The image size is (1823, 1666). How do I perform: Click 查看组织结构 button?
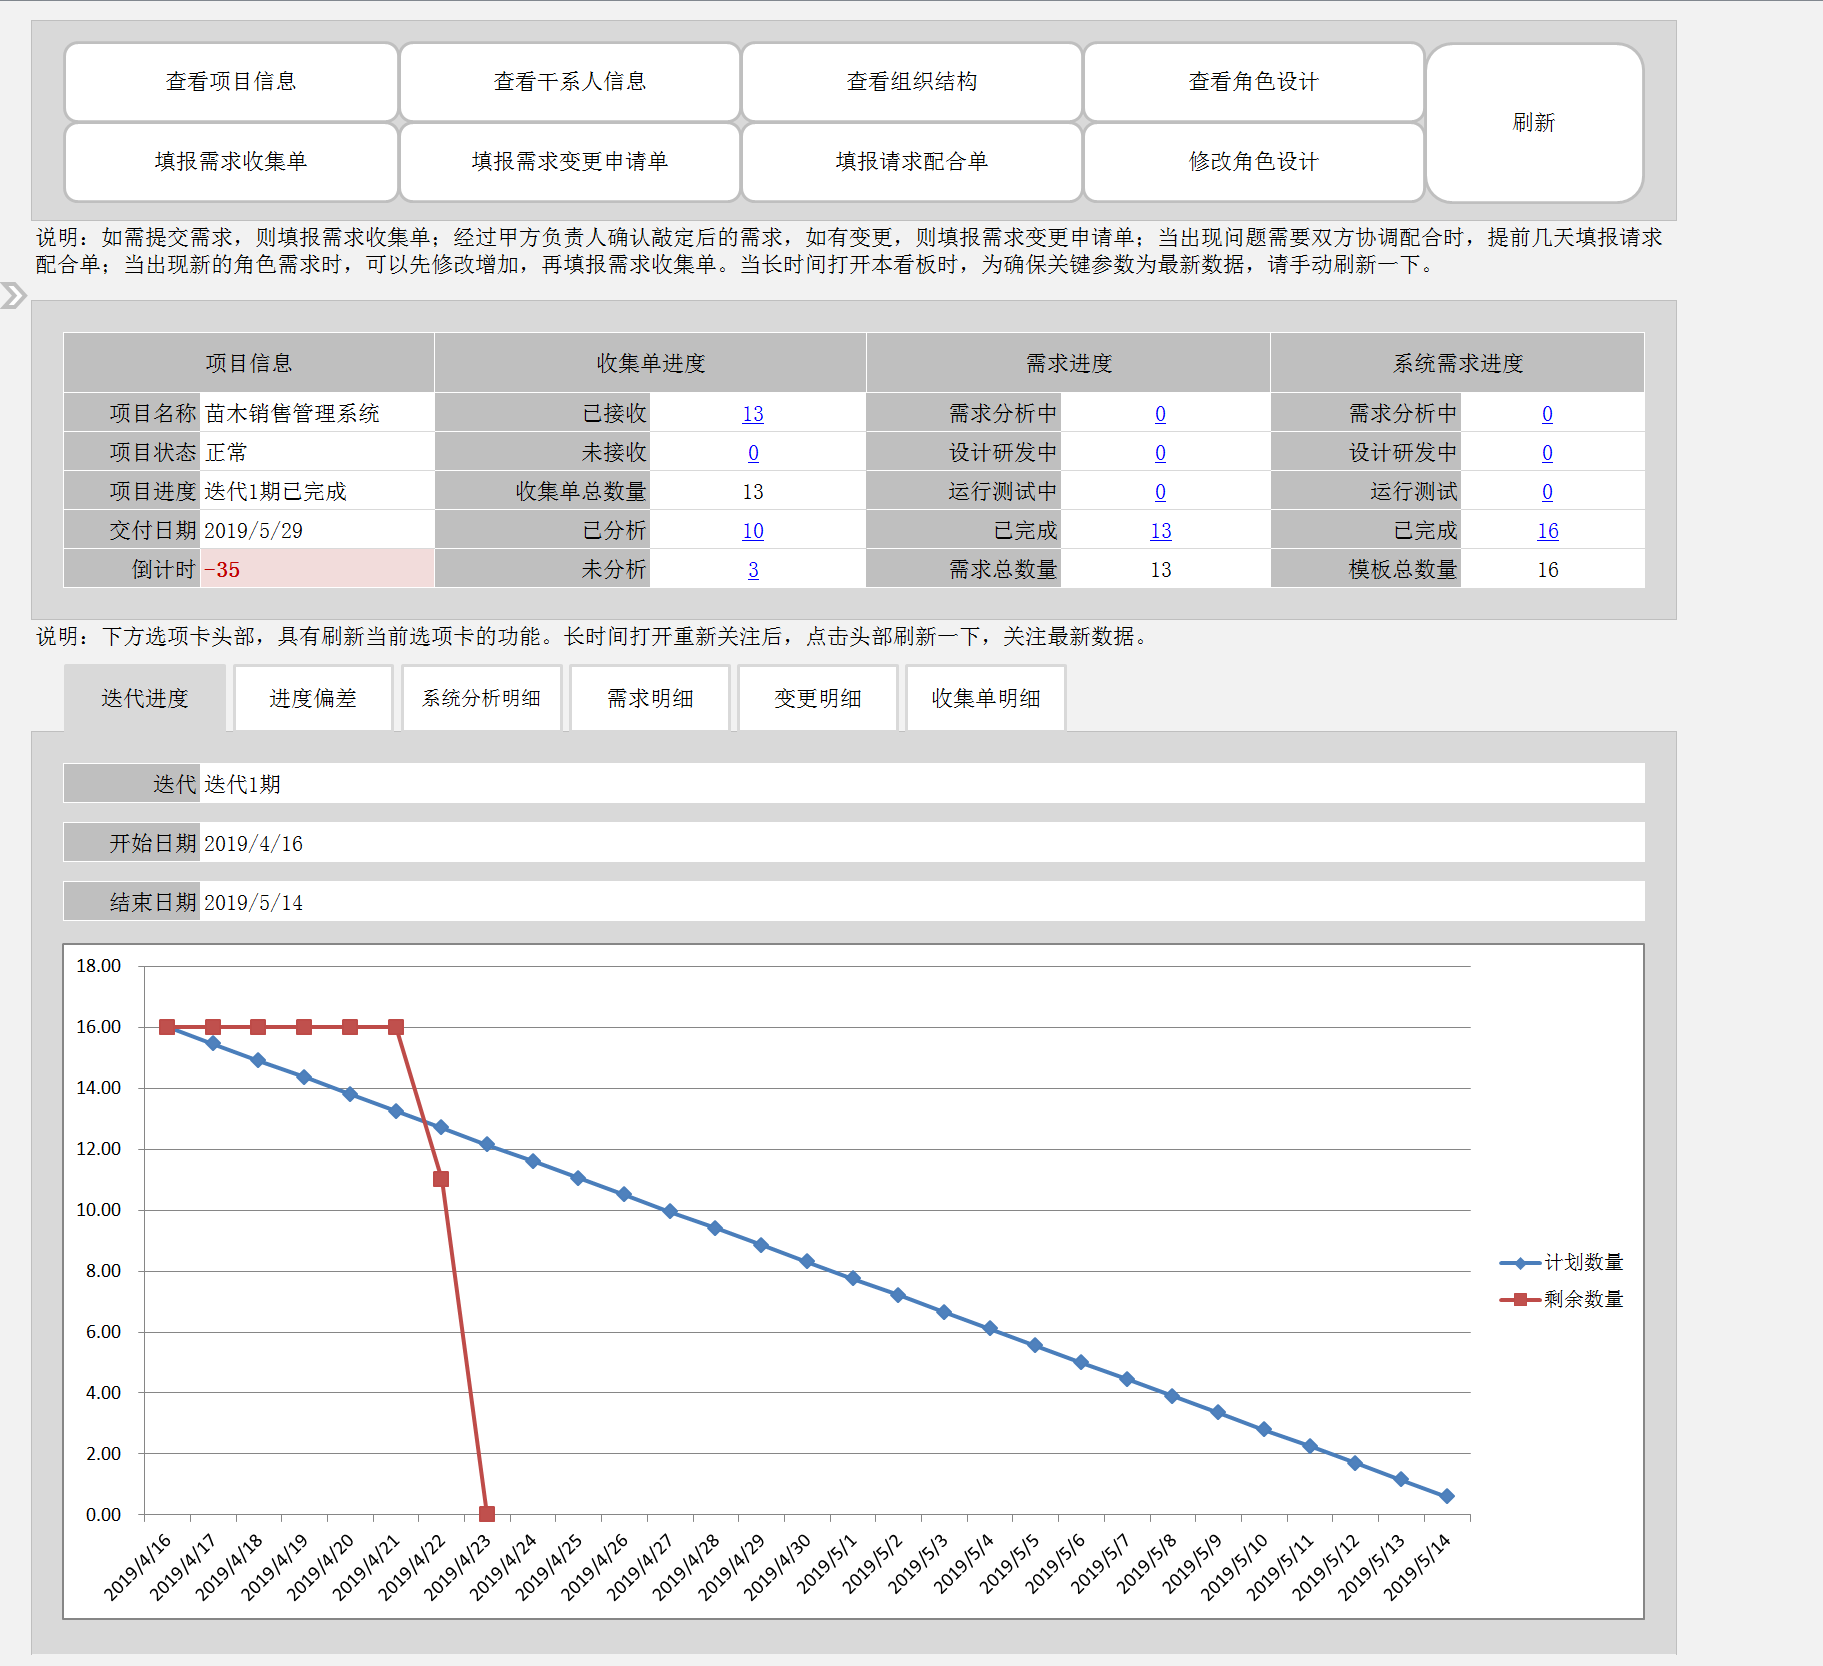pos(911,82)
